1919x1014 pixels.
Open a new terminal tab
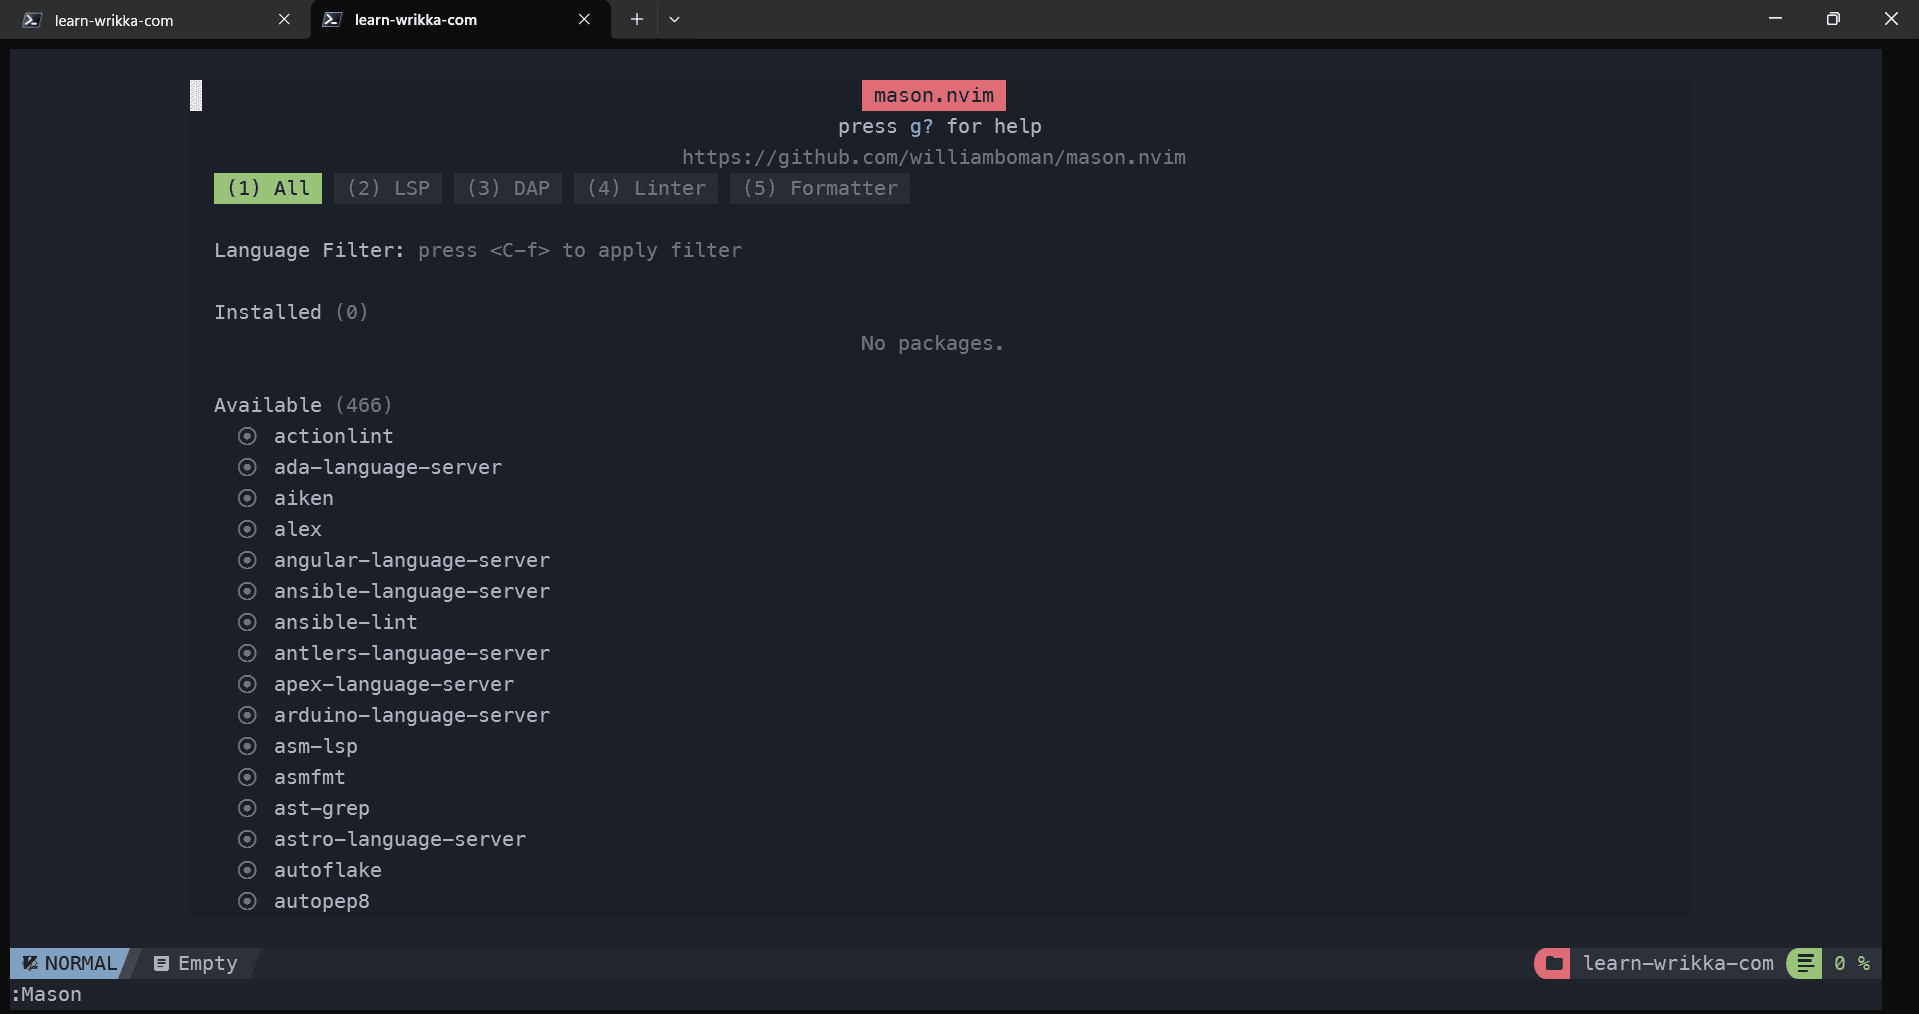click(x=636, y=19)
